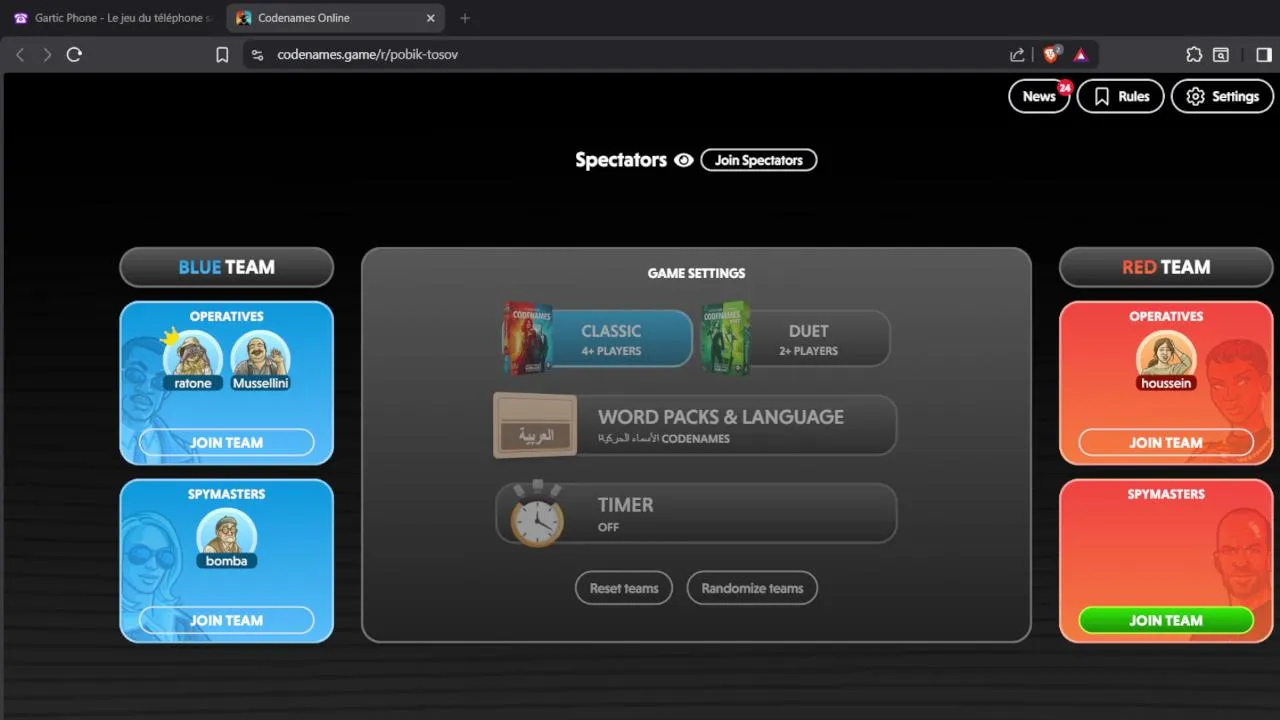This screenshot has width=1280, height=720.
Task: Click the Brave Rewards triangle icon
Action: (x=1081, y=55)
